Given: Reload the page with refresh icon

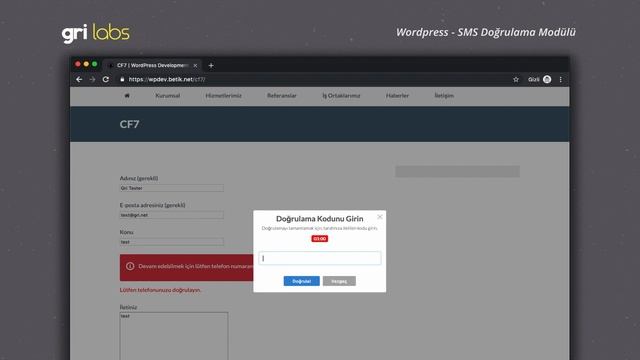Looking at the screenshot, I should 106,79.
